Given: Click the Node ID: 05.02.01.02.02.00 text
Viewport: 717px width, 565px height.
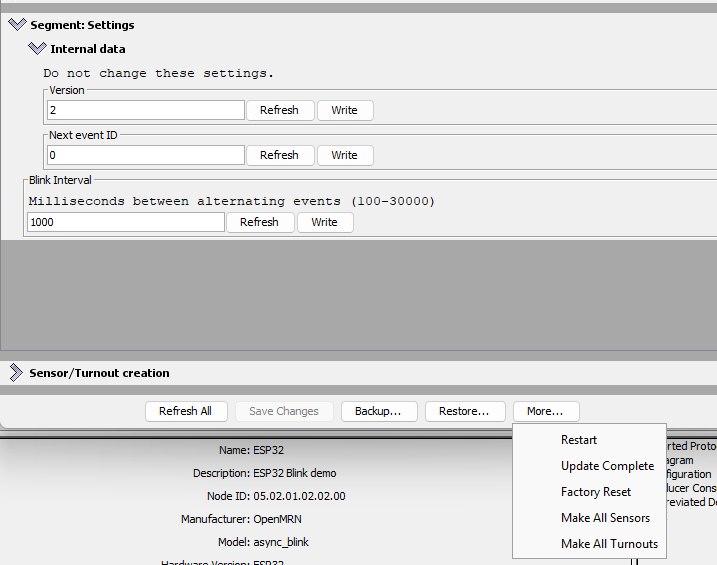Looking at the screenshot, I should pos(276,496).
